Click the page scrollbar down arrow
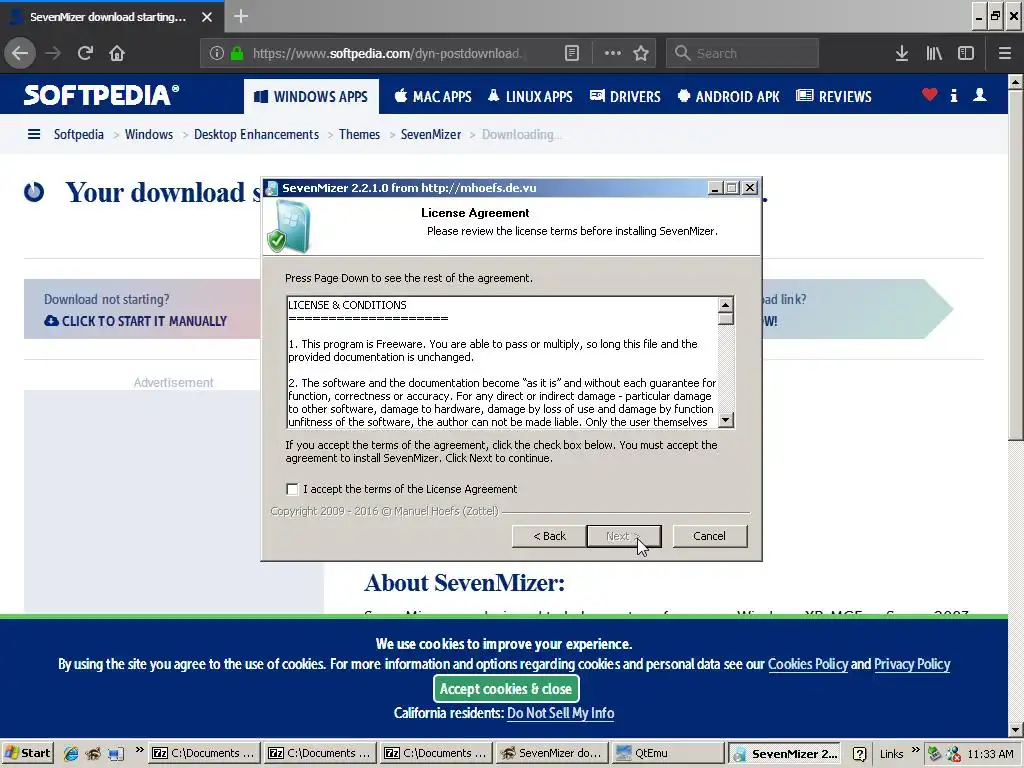This screenshot has height=768, width=1024. (x=1015, y=729)
